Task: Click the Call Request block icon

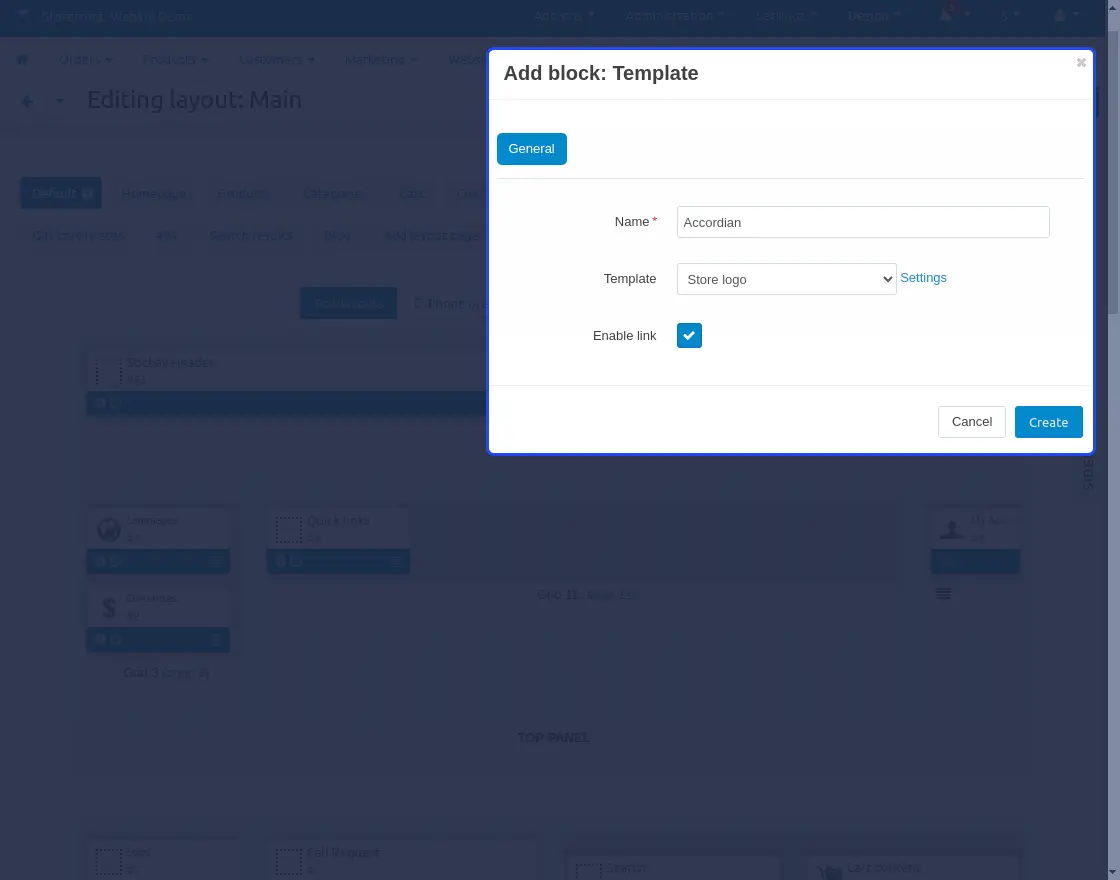Action: point(289,861)
